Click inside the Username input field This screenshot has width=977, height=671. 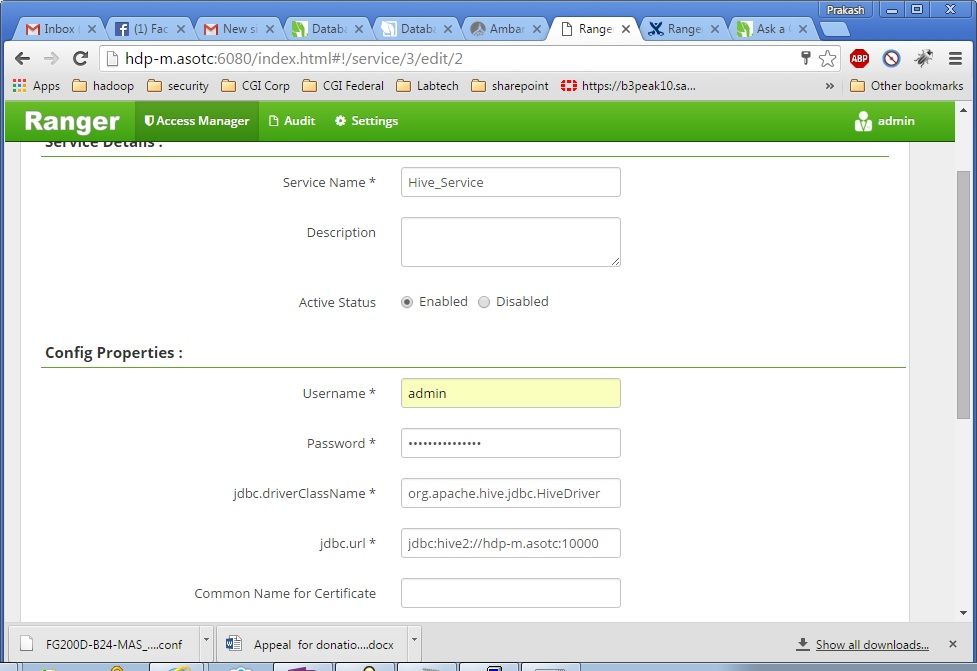pos(510,393)
